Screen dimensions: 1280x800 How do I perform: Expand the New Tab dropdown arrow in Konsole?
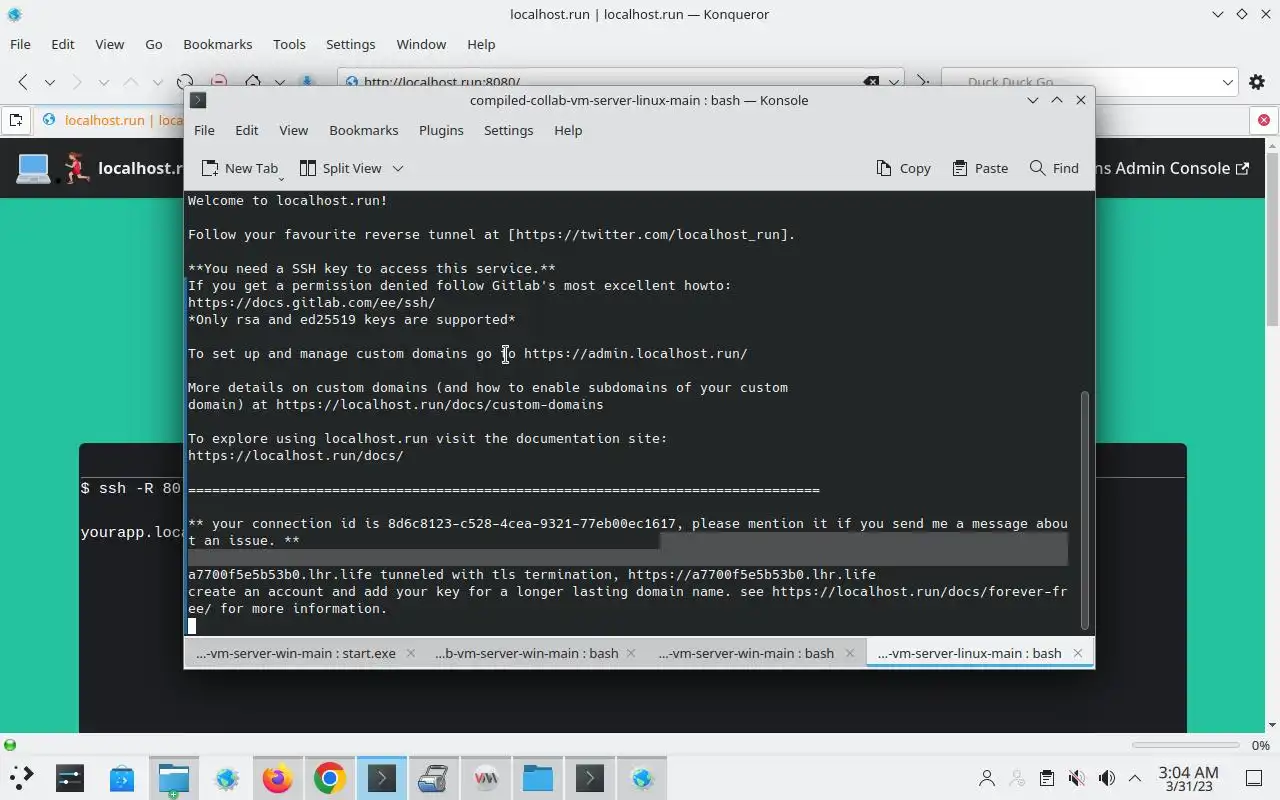(x=281, y=178)
